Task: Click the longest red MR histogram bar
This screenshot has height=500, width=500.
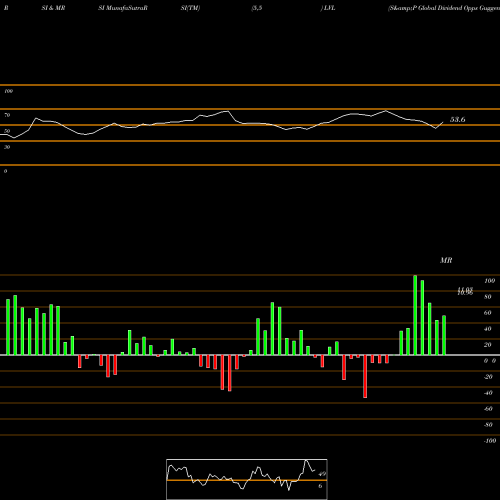Action: coord(365,376)
